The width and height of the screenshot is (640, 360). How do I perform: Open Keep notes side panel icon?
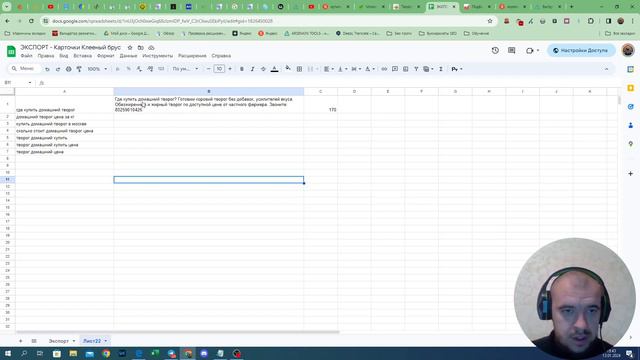[x=631, y=88]
